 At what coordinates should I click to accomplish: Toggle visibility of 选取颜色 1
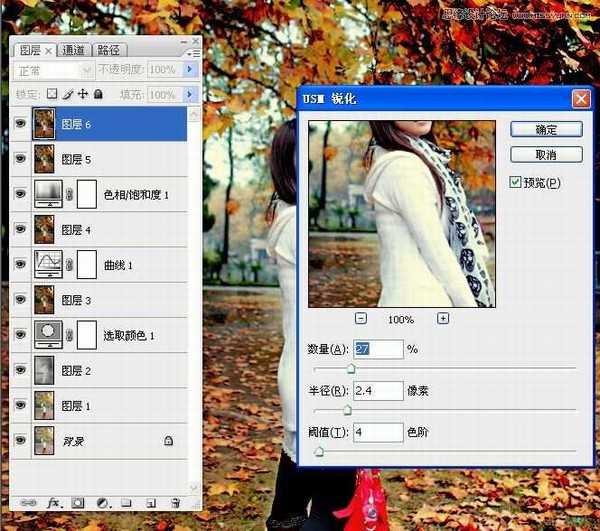20,334
